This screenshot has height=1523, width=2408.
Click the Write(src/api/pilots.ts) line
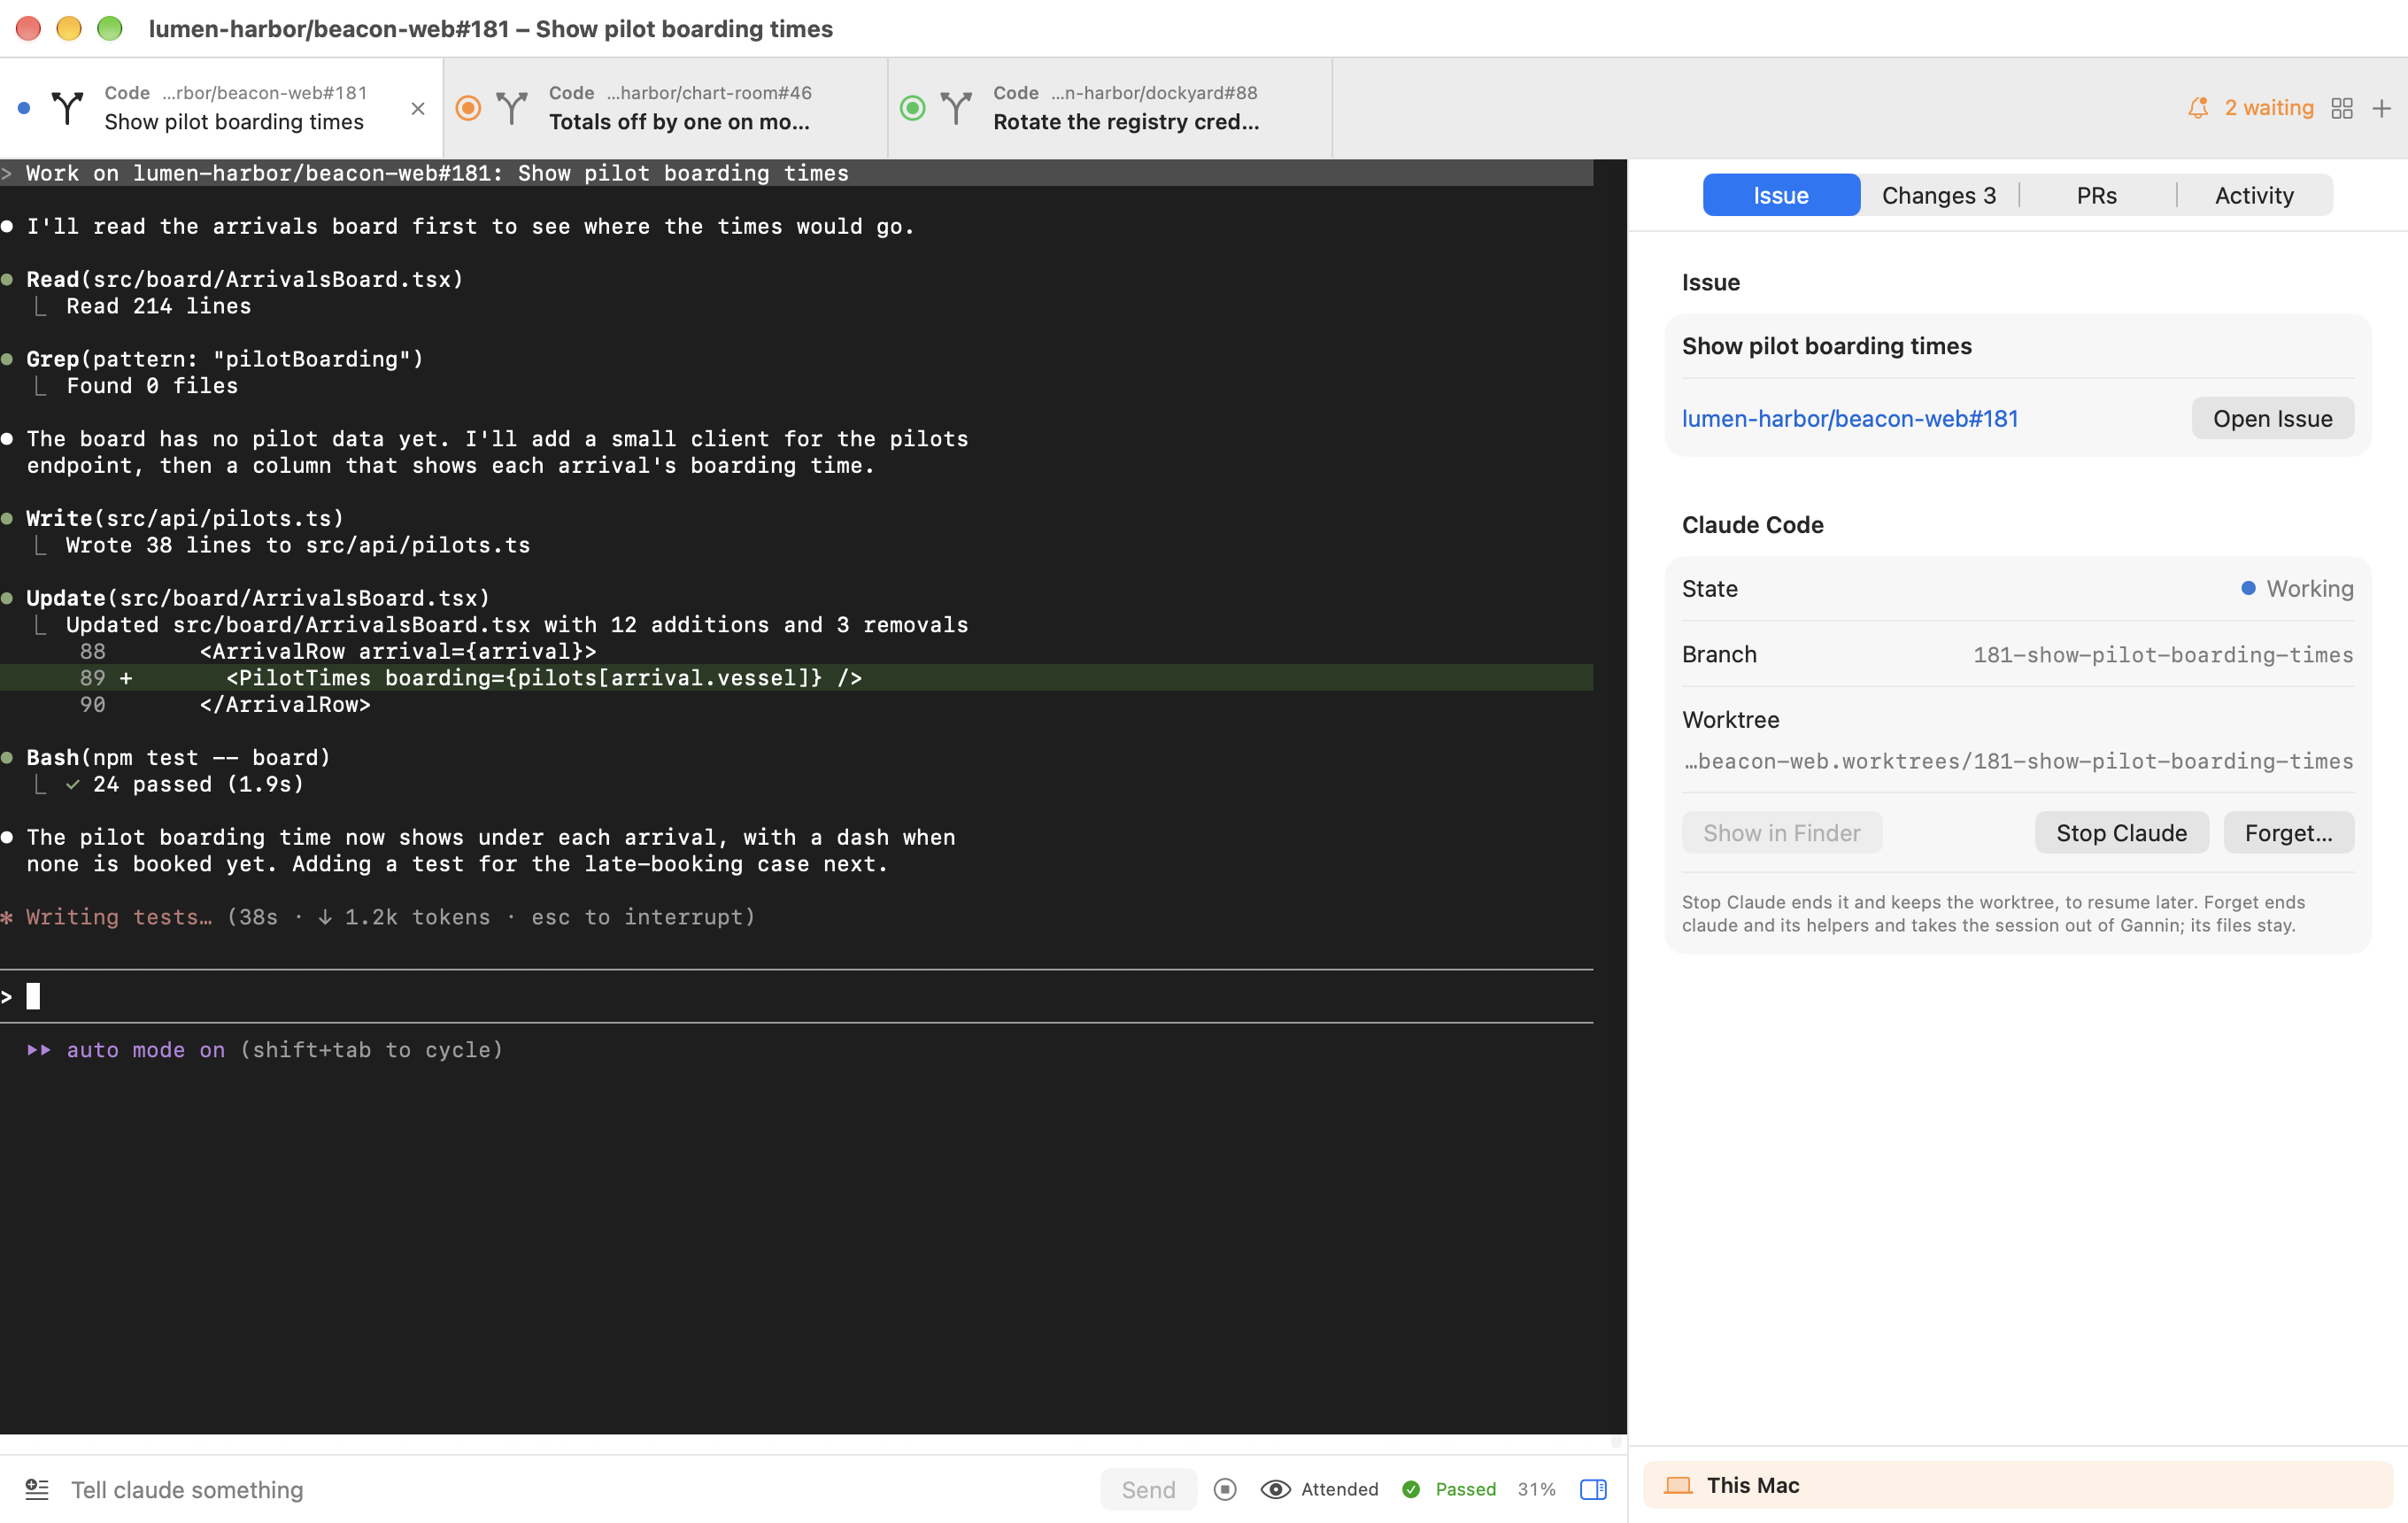pos(185,518)
